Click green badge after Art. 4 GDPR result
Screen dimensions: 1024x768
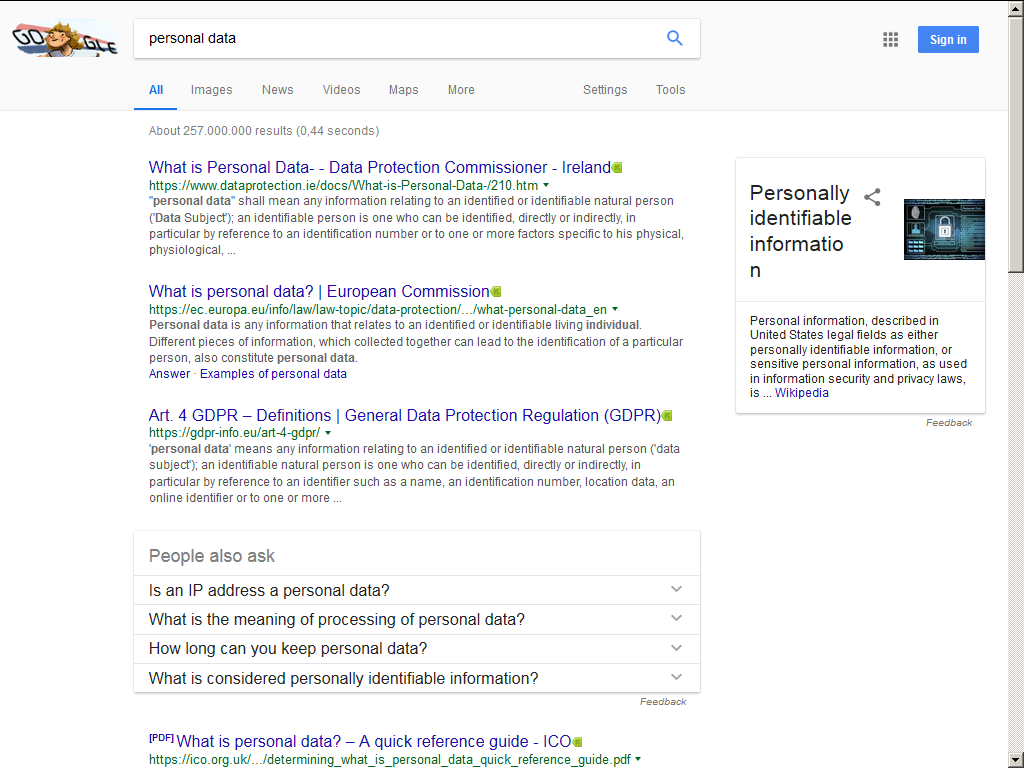[667, 415]
